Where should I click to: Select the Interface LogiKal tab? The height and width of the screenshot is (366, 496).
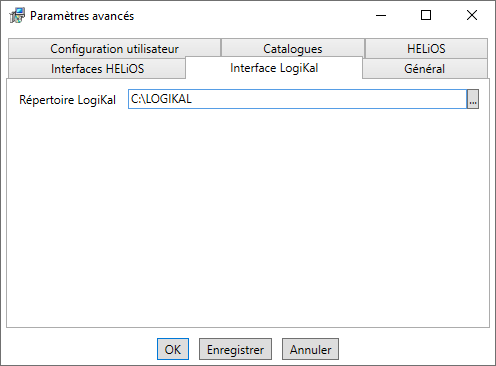pyautogui.click(x=274, y=68)
